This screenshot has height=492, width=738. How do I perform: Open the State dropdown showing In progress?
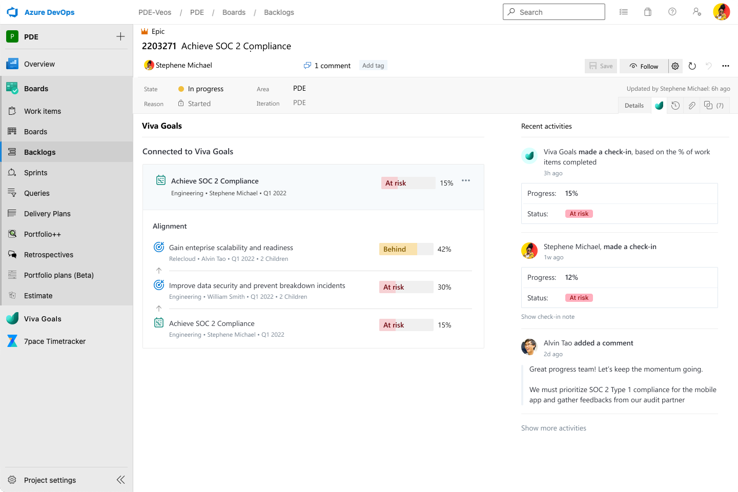[x=205, y=89]
